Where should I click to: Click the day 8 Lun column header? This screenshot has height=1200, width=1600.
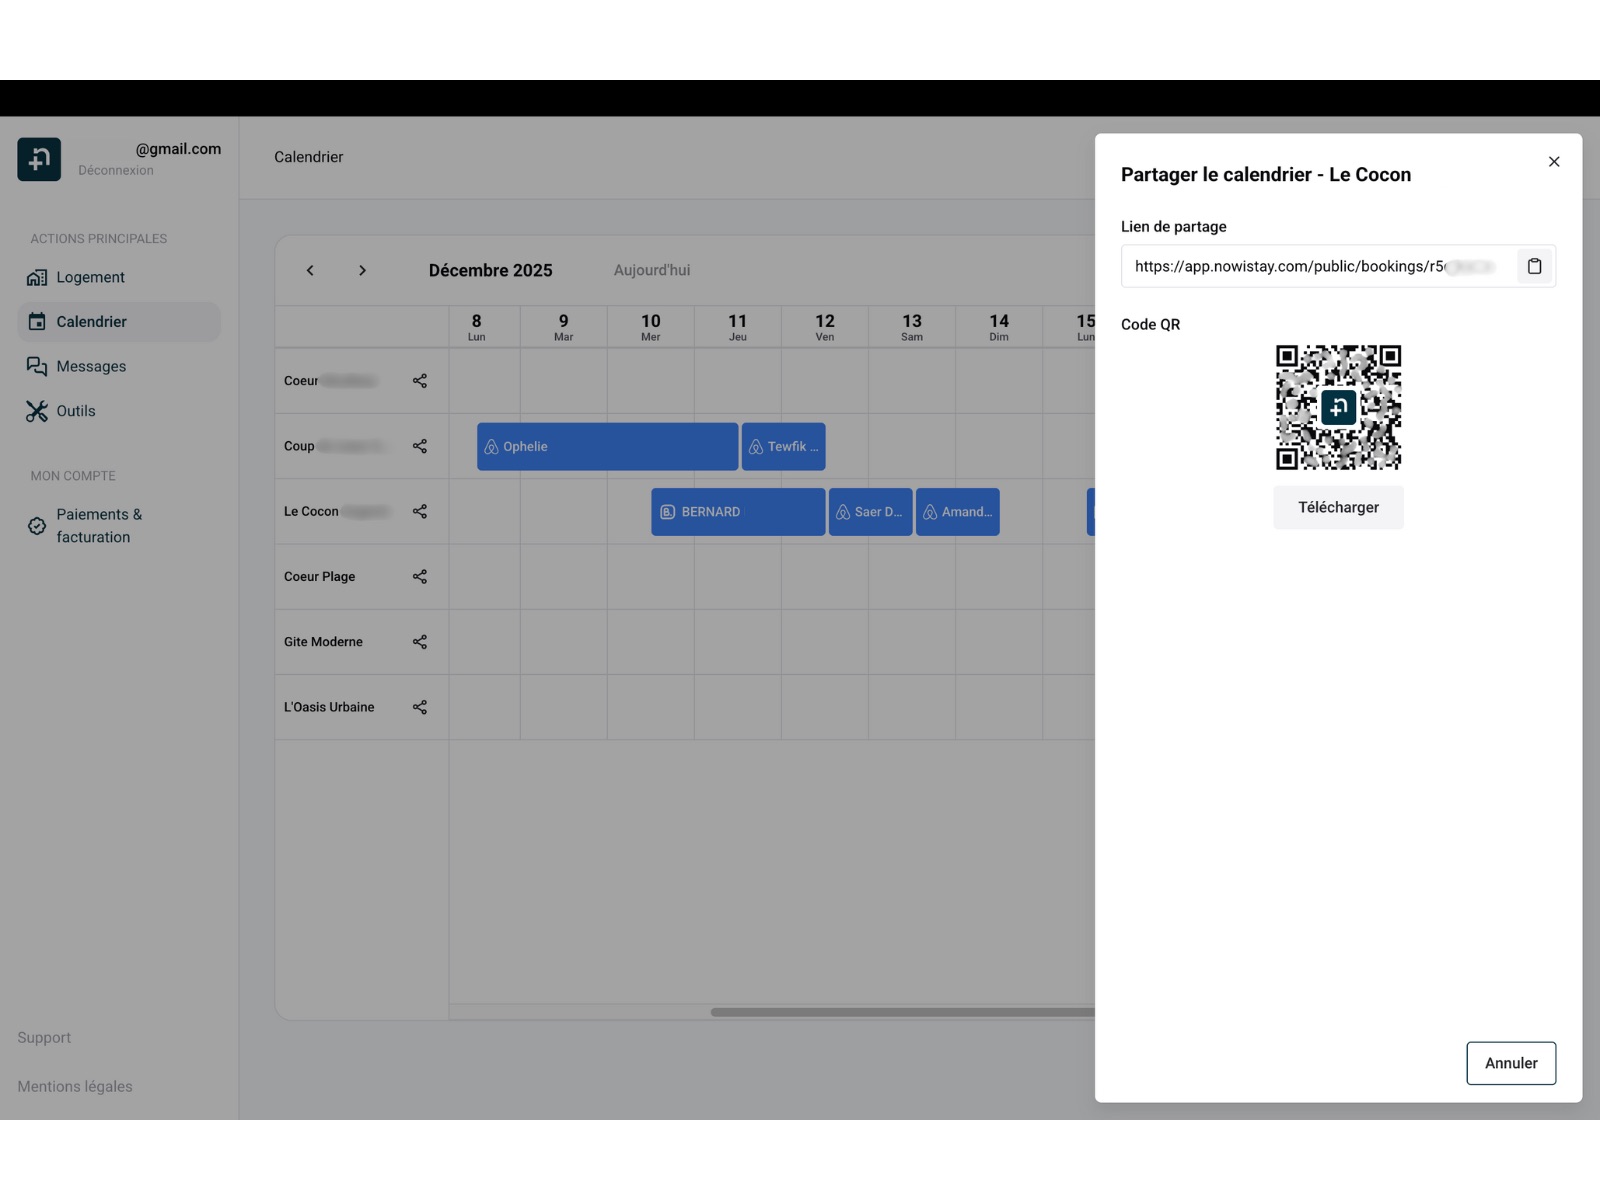tap(476, 326)
